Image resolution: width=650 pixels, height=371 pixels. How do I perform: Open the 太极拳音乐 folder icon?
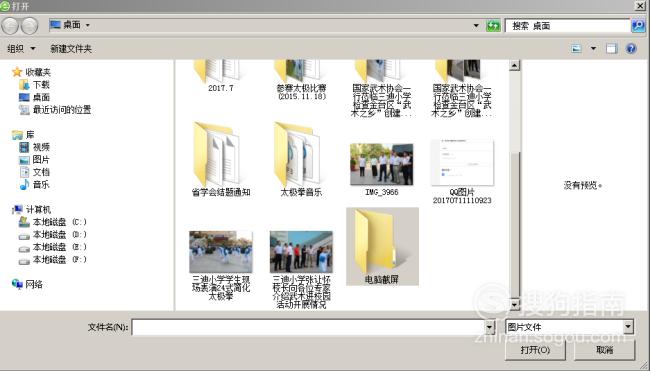(297, 154)
